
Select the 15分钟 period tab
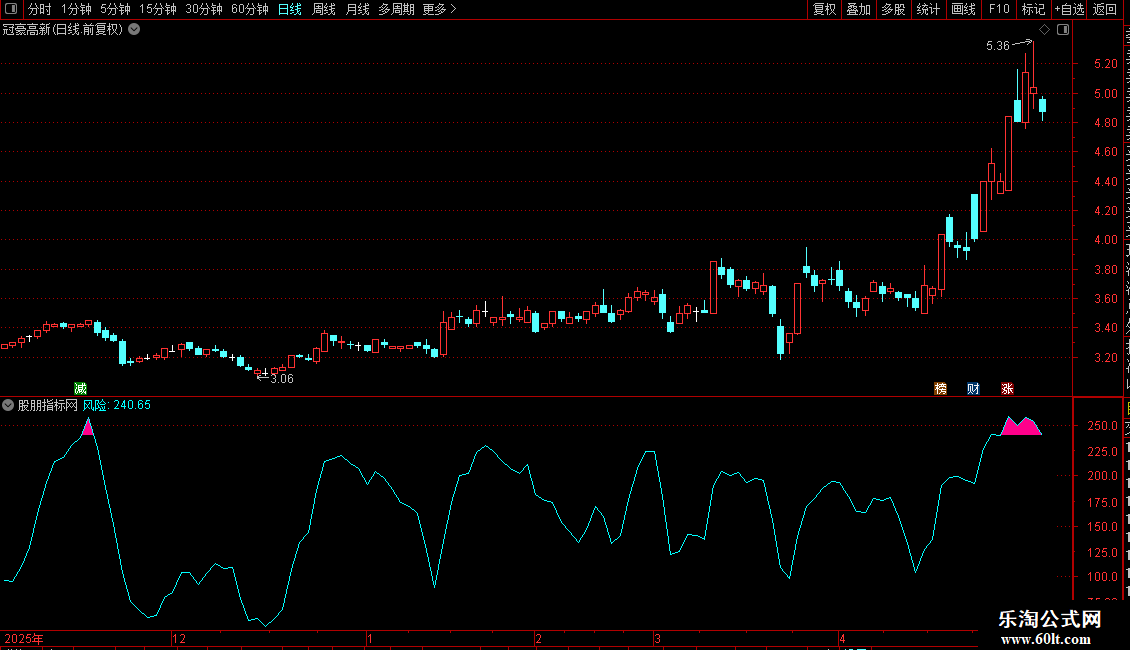coord(158,9)
